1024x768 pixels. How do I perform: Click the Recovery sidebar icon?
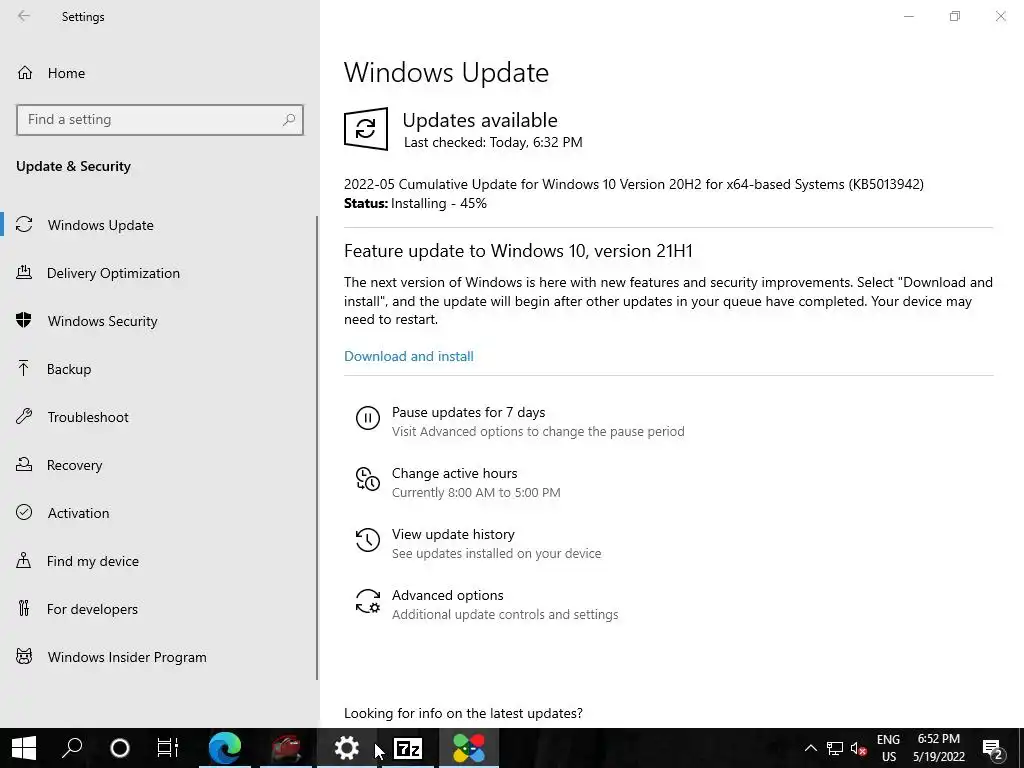(24, 464)
